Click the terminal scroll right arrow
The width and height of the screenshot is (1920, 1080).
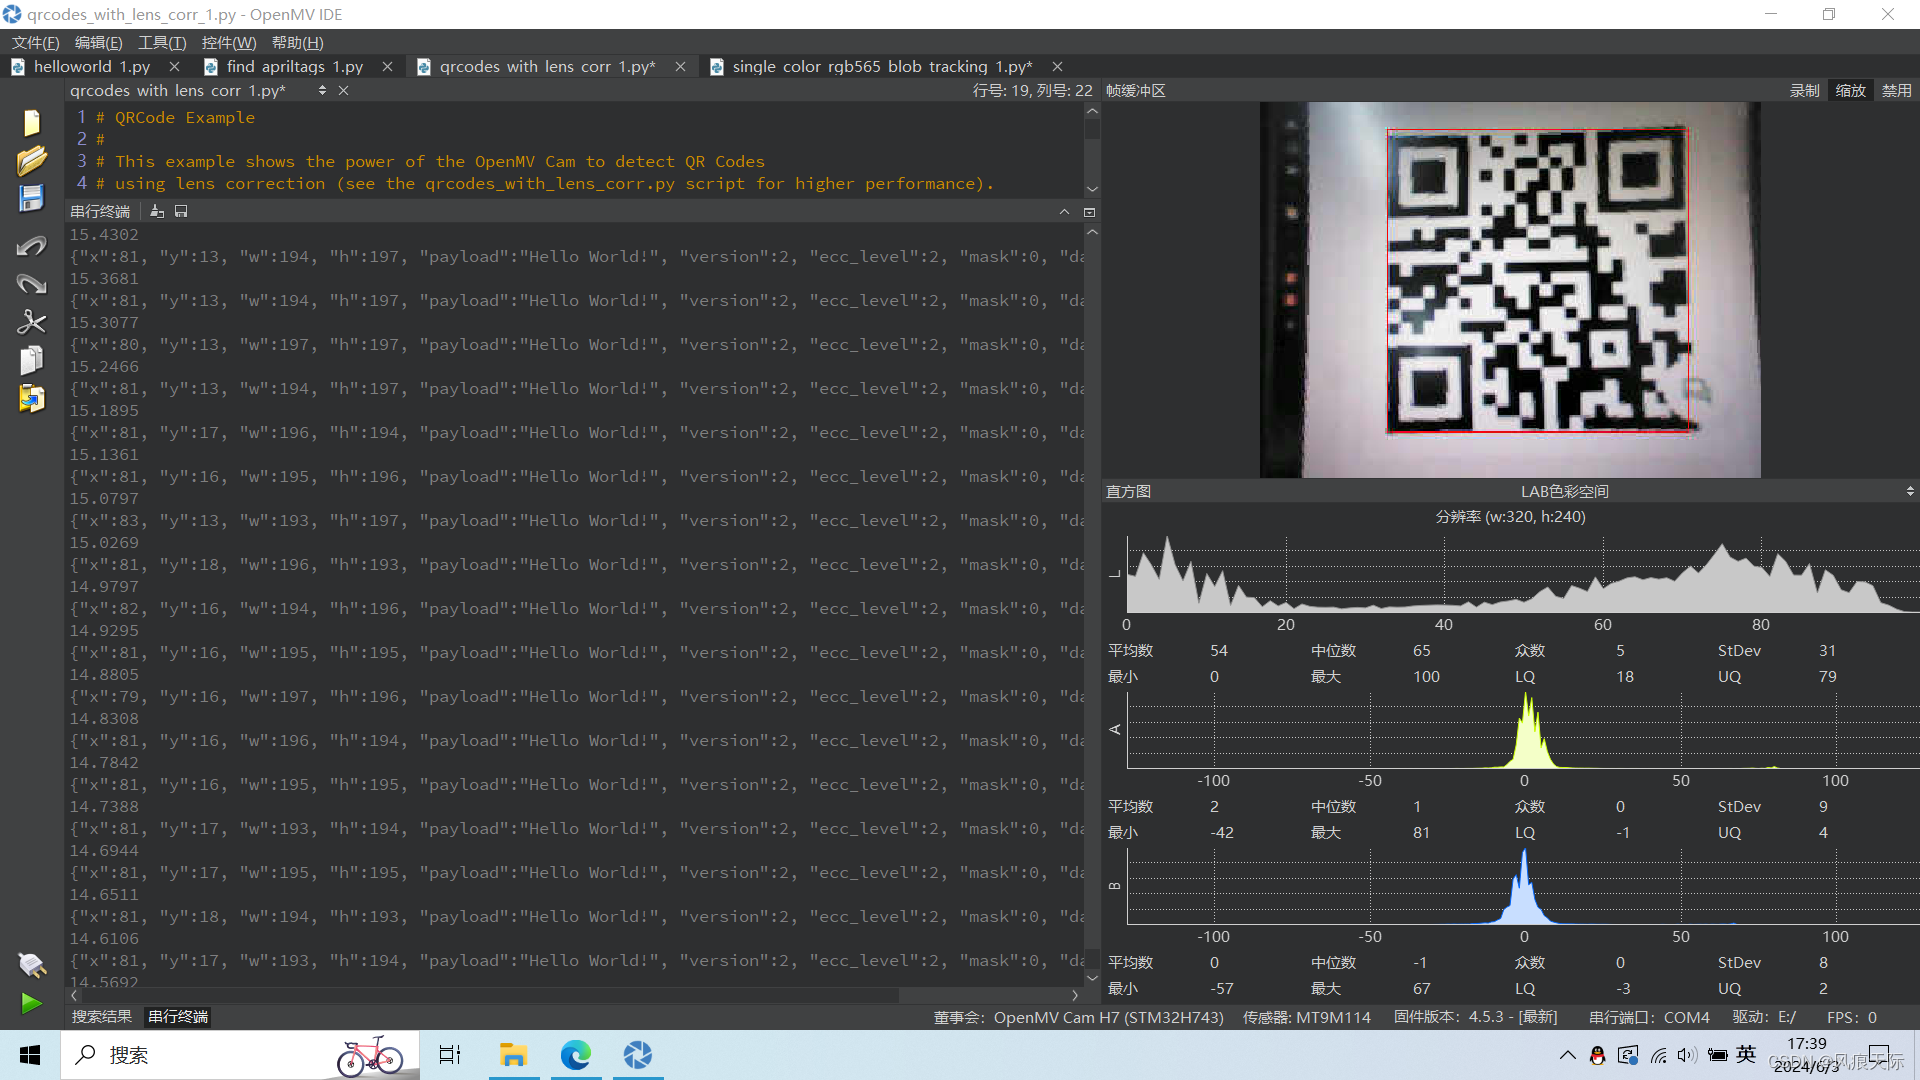[1075, 995]
